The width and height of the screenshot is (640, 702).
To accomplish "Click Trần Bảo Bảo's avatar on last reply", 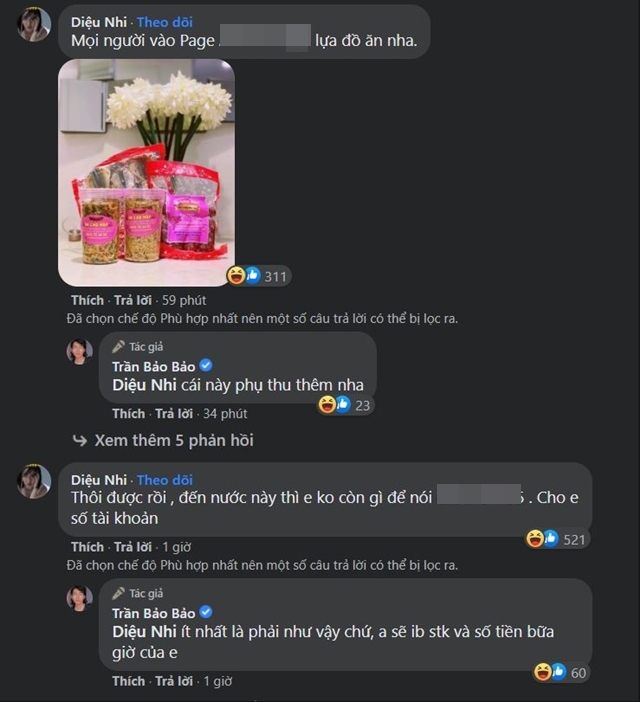I will pyautogui.click(x=80, y=598).
